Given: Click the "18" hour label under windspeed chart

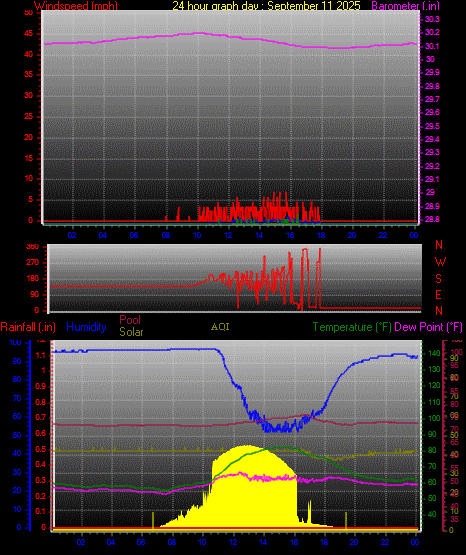Looking at the screenshot, I should click(321, 235).
